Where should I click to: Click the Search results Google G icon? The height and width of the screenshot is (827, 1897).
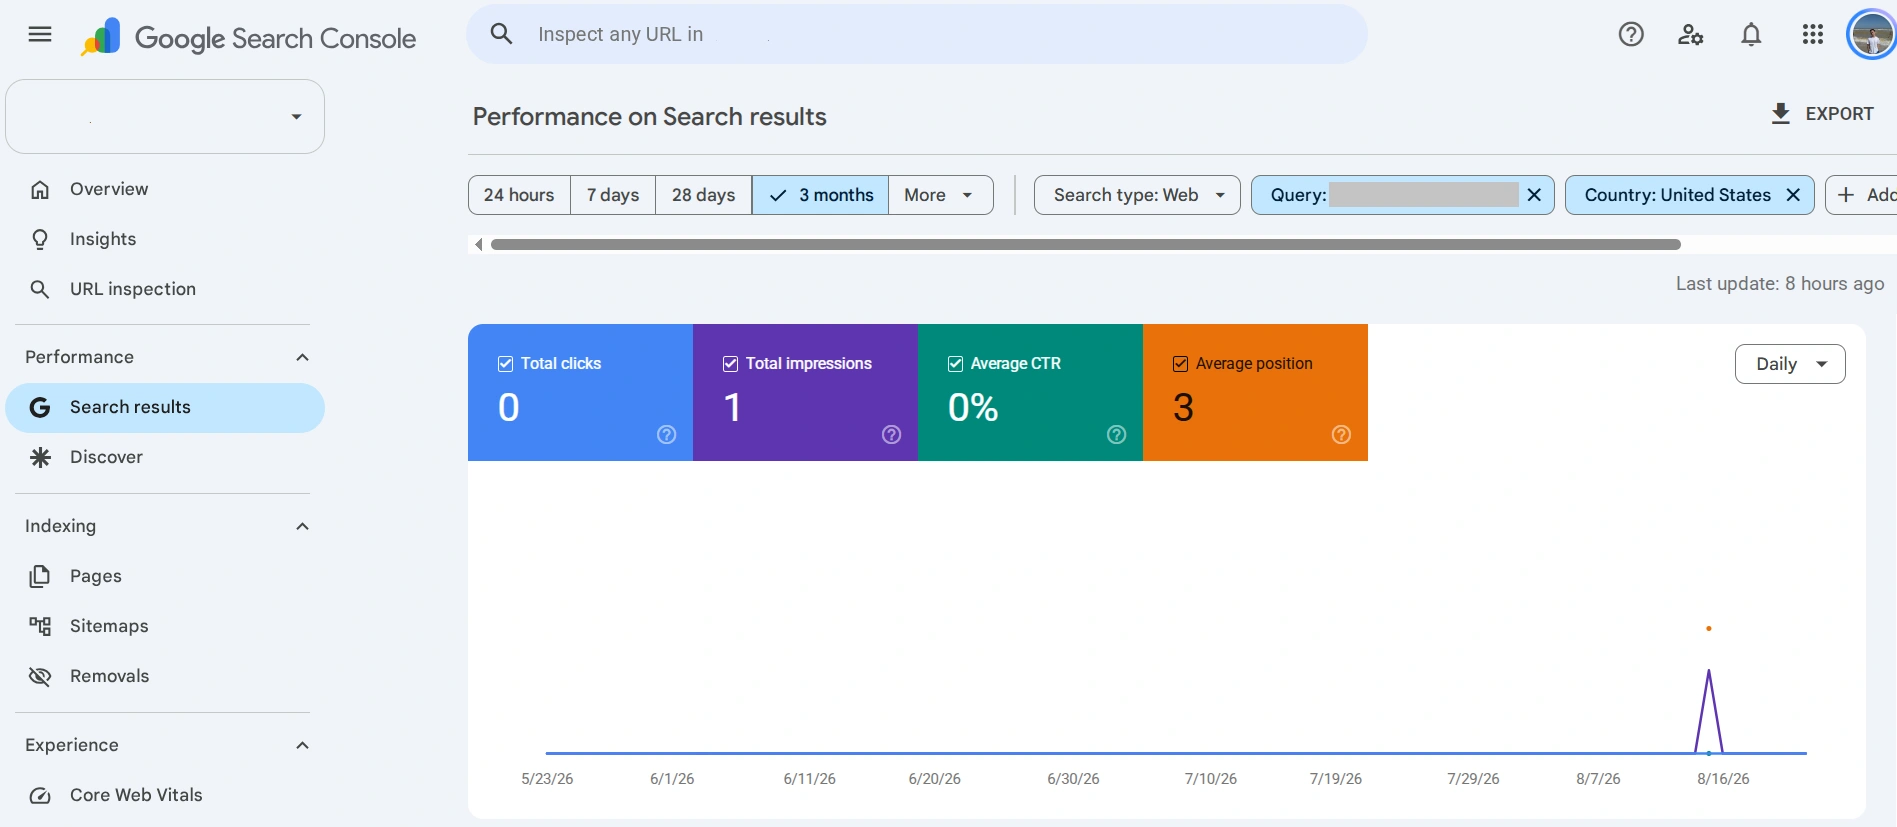click(40, 407)
